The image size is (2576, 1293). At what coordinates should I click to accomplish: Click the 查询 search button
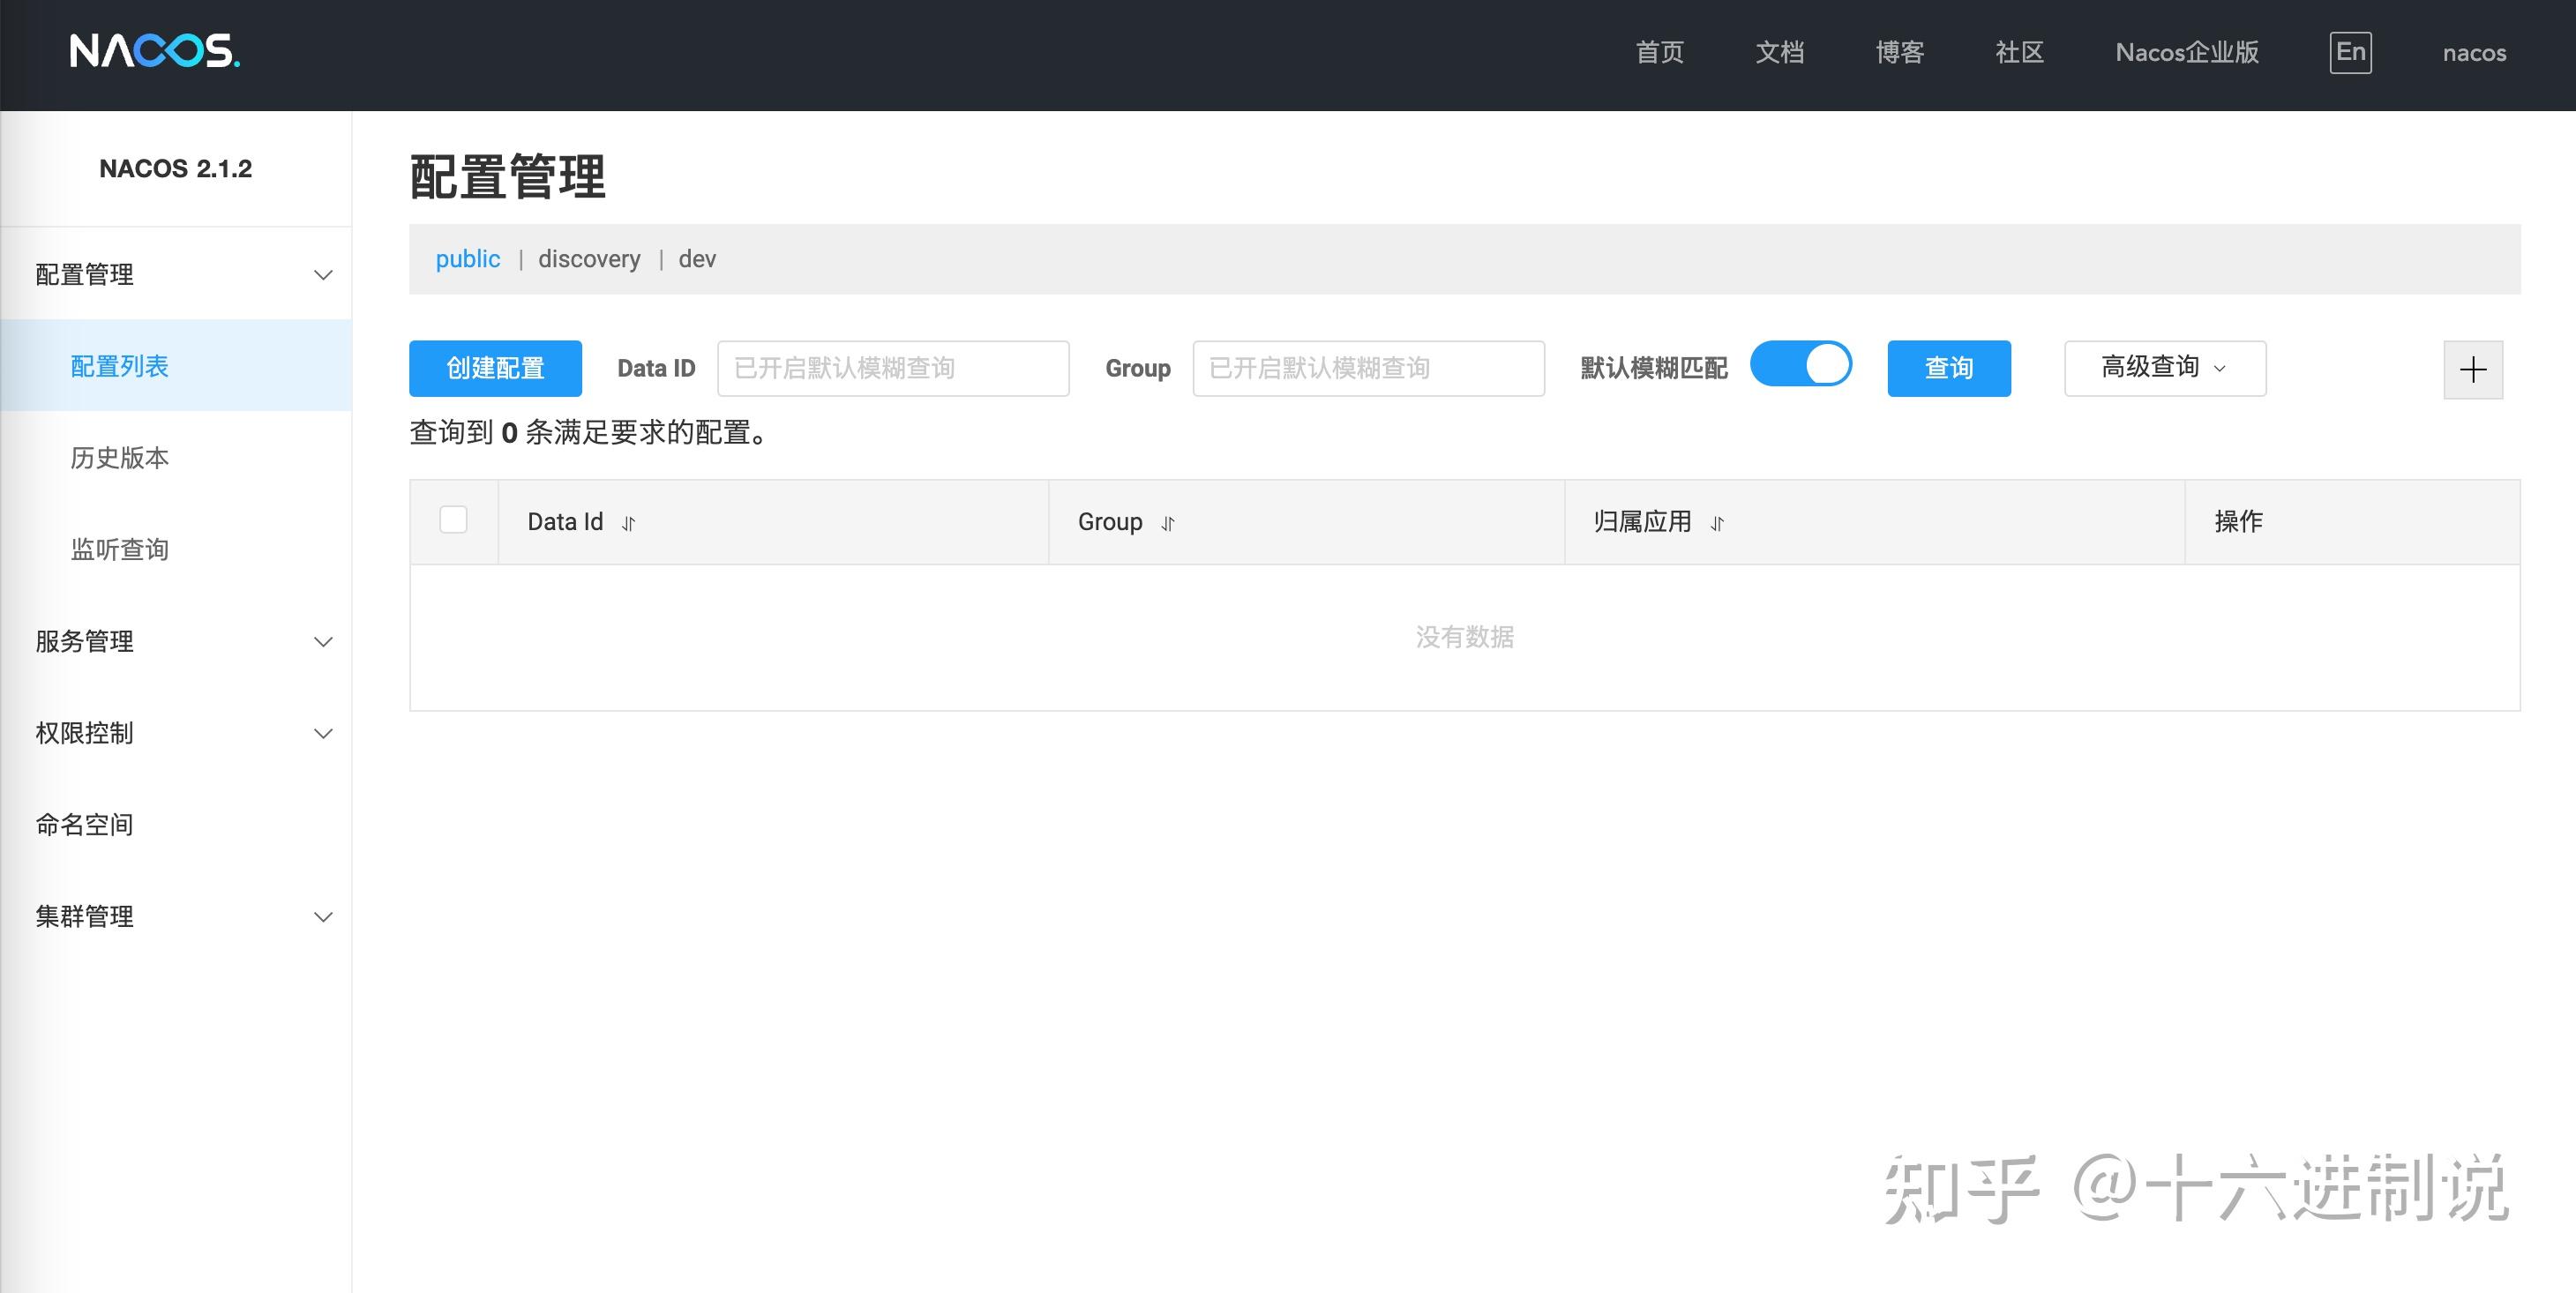pyautogui.click(x=1948, y=368)
